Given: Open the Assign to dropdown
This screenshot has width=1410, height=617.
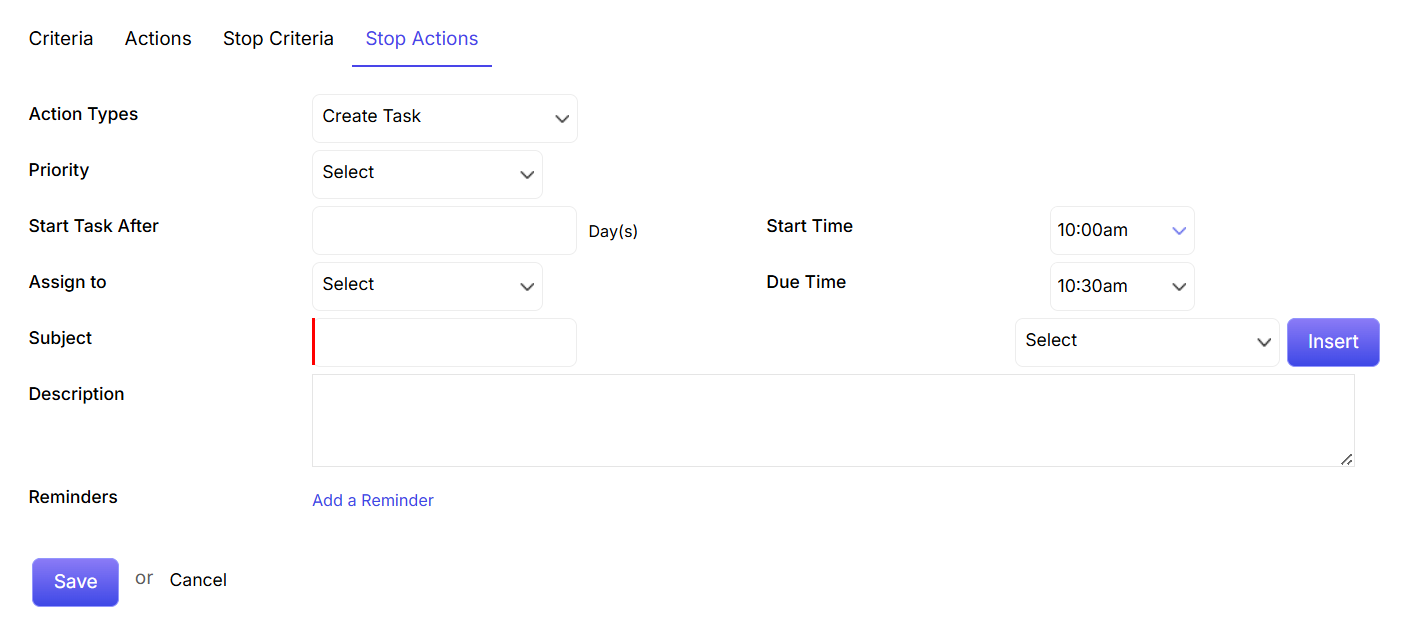Looking at the screenshot, I should pyautogui.click(x=427, y=286).
